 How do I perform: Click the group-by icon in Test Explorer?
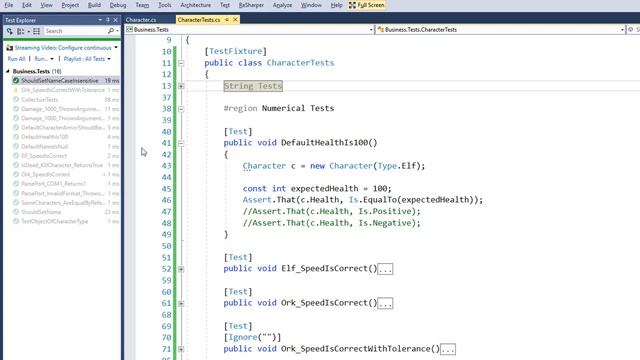coord(20,31)
